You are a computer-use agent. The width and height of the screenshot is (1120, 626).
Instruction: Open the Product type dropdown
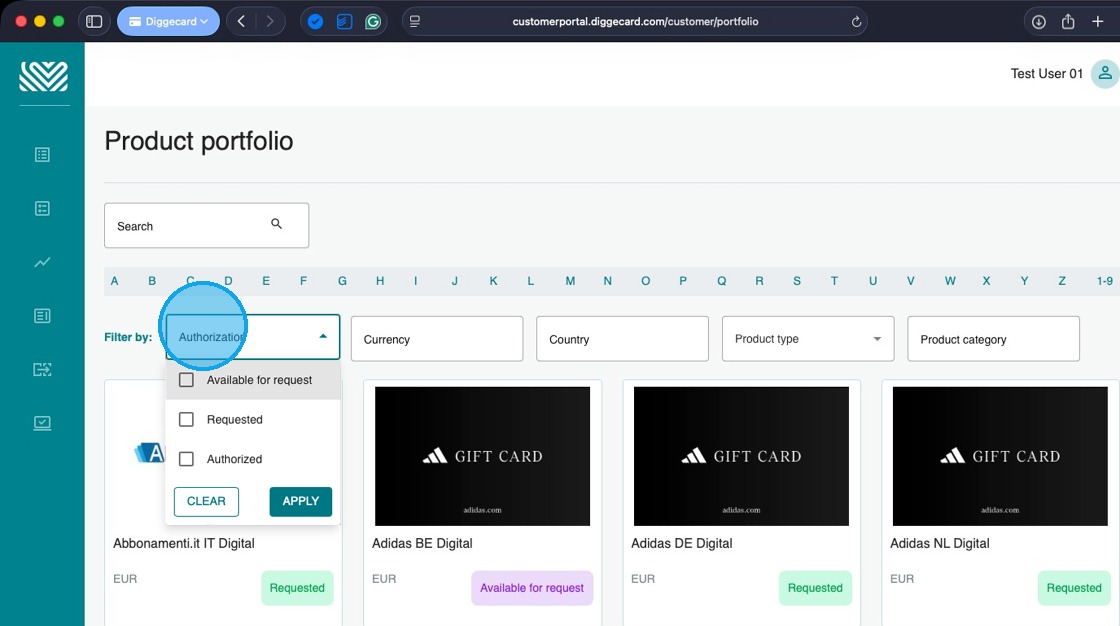point(808,339)
